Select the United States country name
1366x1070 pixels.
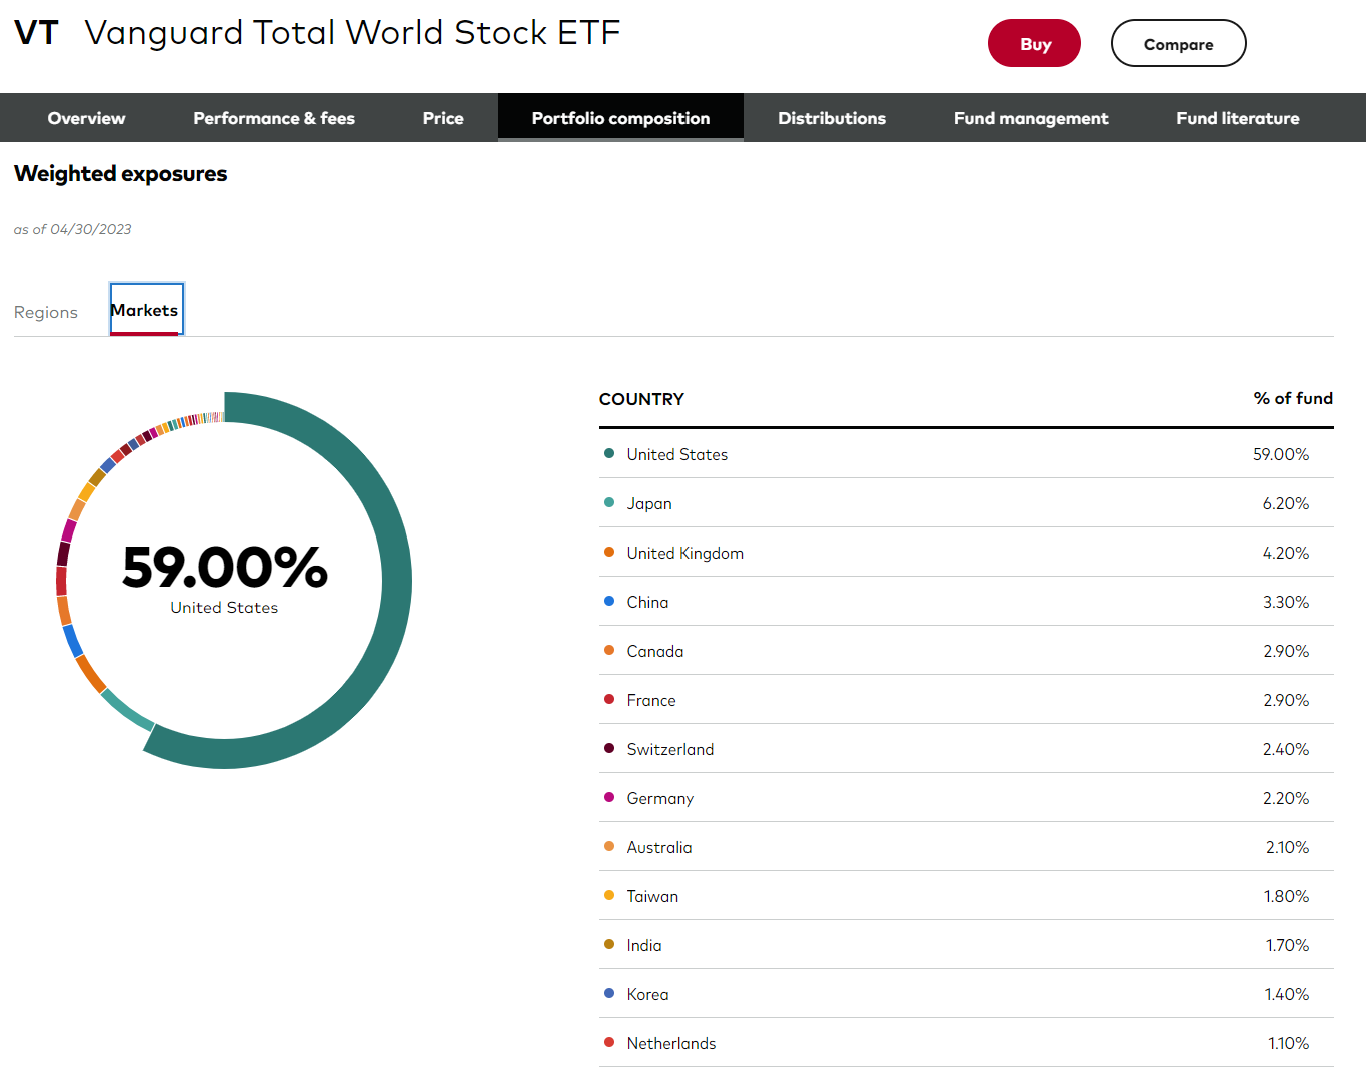coord(677,454)
